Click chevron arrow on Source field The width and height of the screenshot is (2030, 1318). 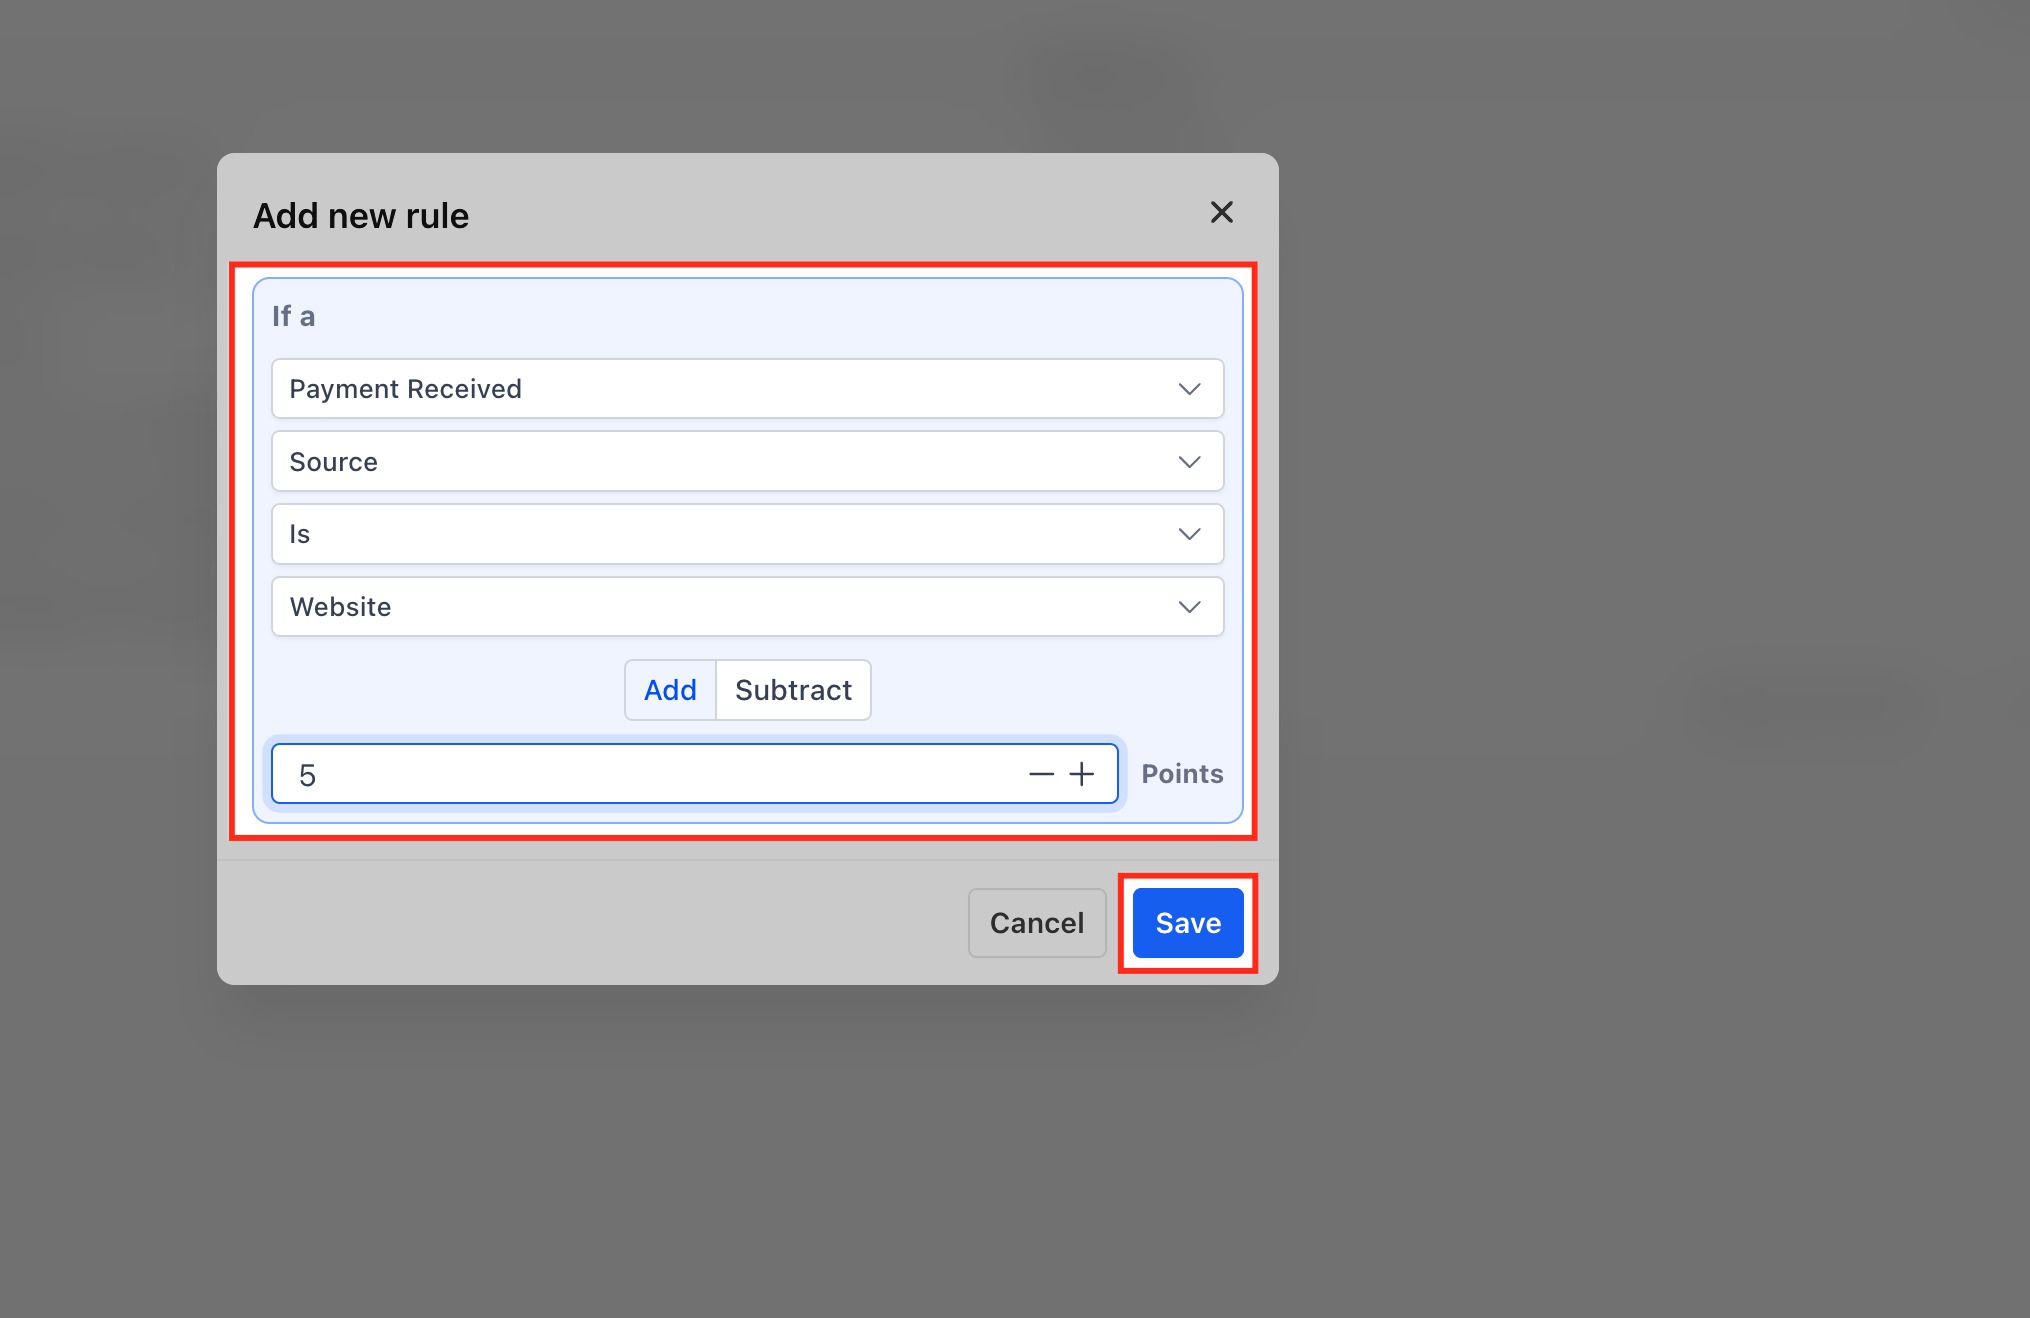(x=1189, y=462)
